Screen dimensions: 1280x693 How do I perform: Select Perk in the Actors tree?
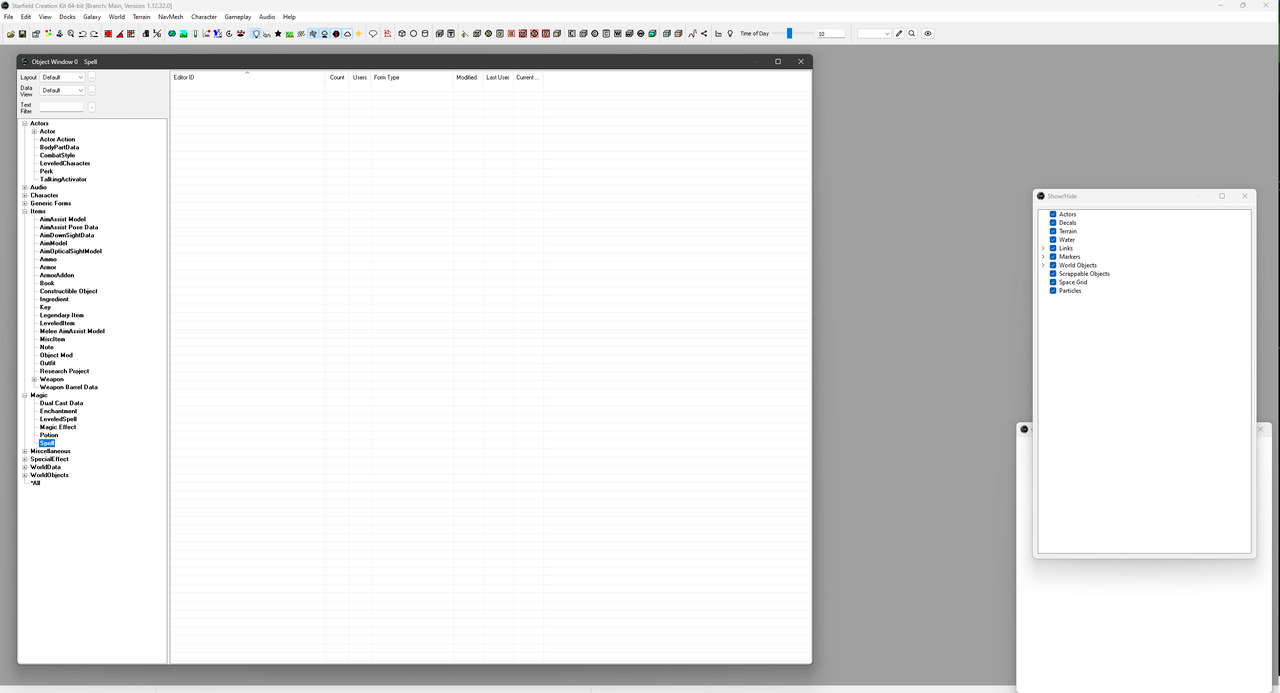47,171
